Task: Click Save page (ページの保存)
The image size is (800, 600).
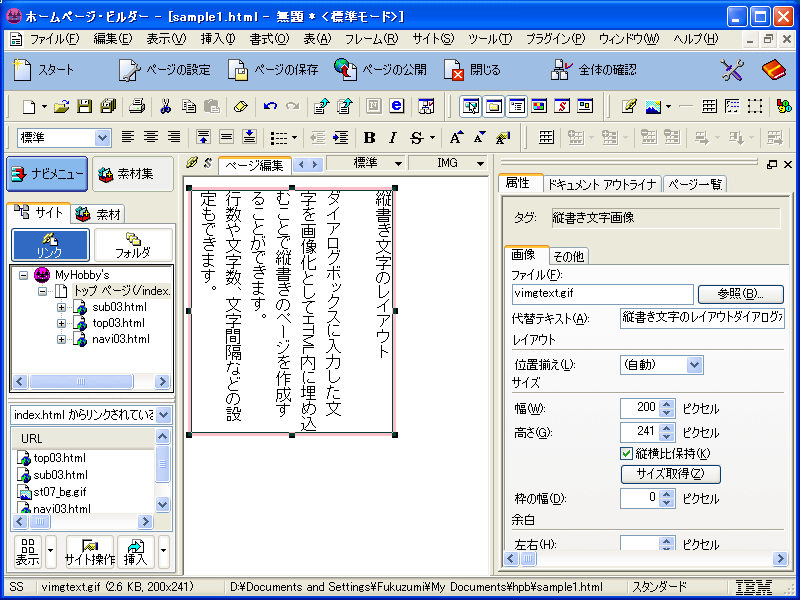Action: pyautogui.click(x=273, y=70)
